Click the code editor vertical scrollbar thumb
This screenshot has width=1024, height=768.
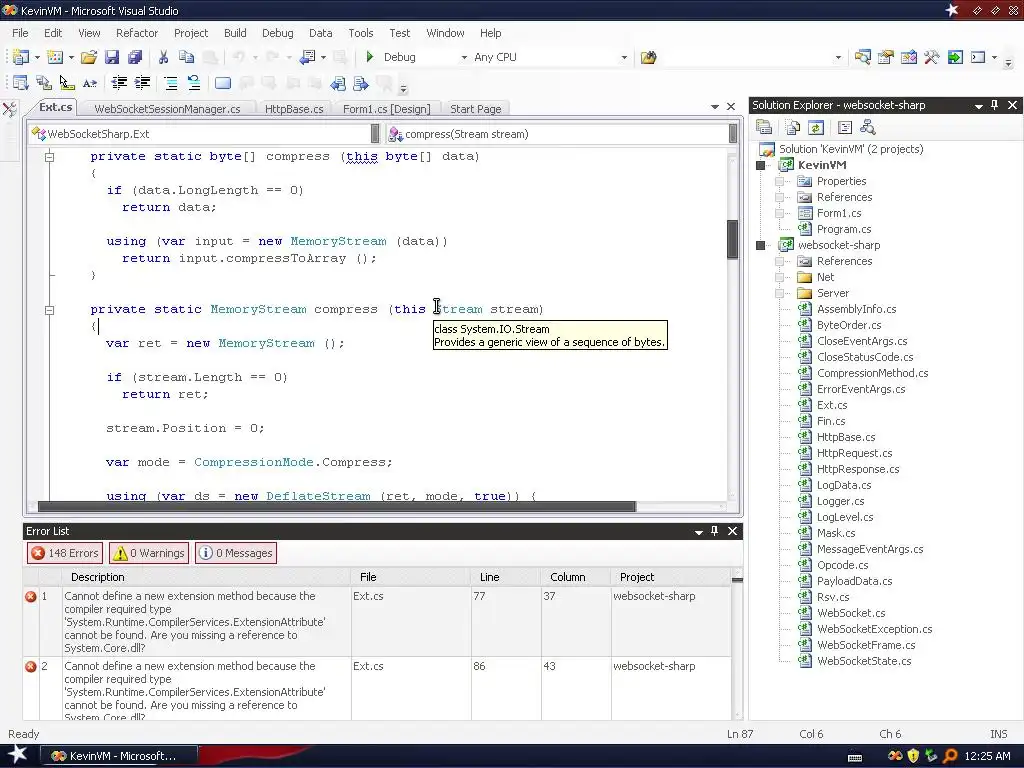[733, 239]
